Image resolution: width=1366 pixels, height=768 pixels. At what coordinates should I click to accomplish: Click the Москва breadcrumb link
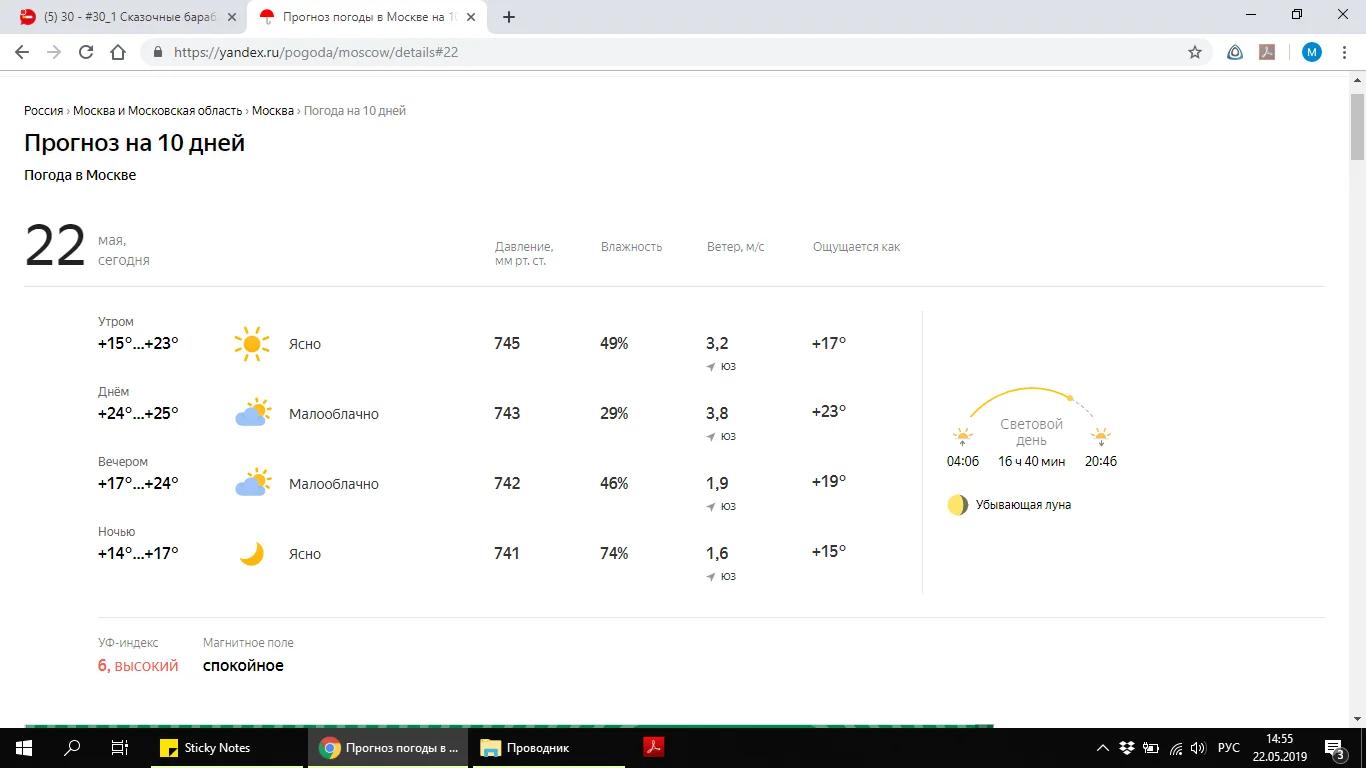tap(272, 111)
